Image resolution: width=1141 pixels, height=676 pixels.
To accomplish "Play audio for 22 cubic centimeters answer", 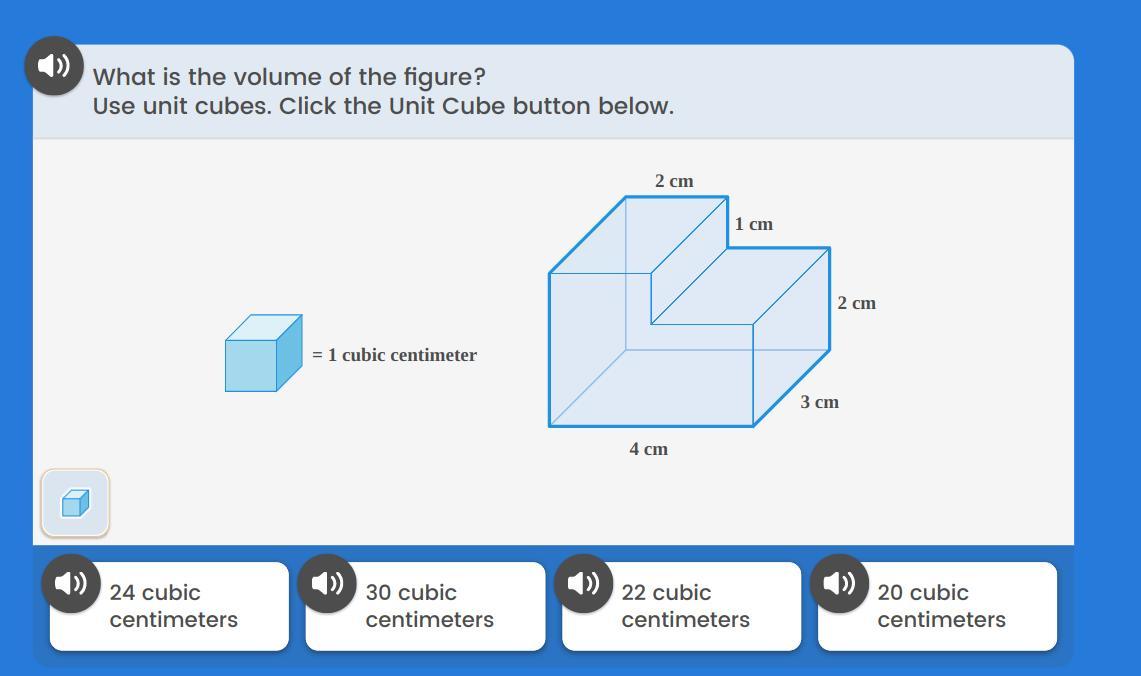I will [584, 583].
